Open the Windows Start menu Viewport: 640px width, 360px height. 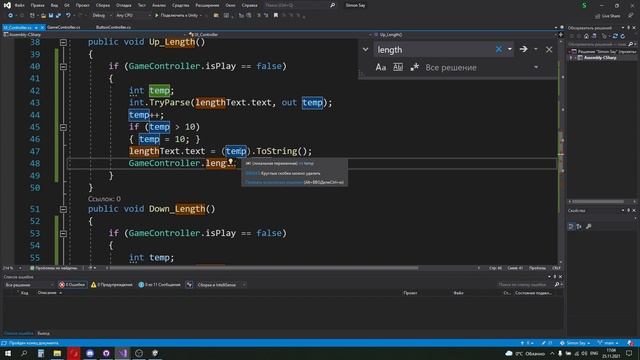coord(8,353)
